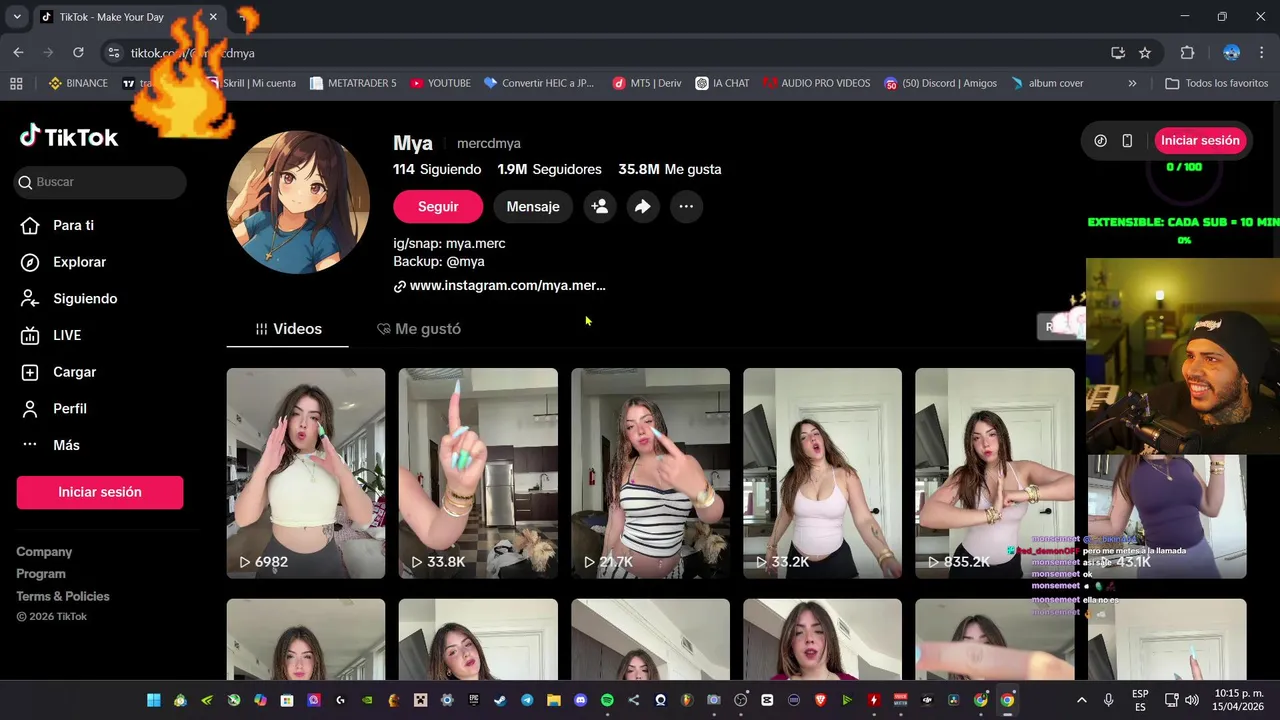The width and height of the screenshot is (1280, 720).
Task: Open the IA CHAT bookmark
Action: coord(722,83)
